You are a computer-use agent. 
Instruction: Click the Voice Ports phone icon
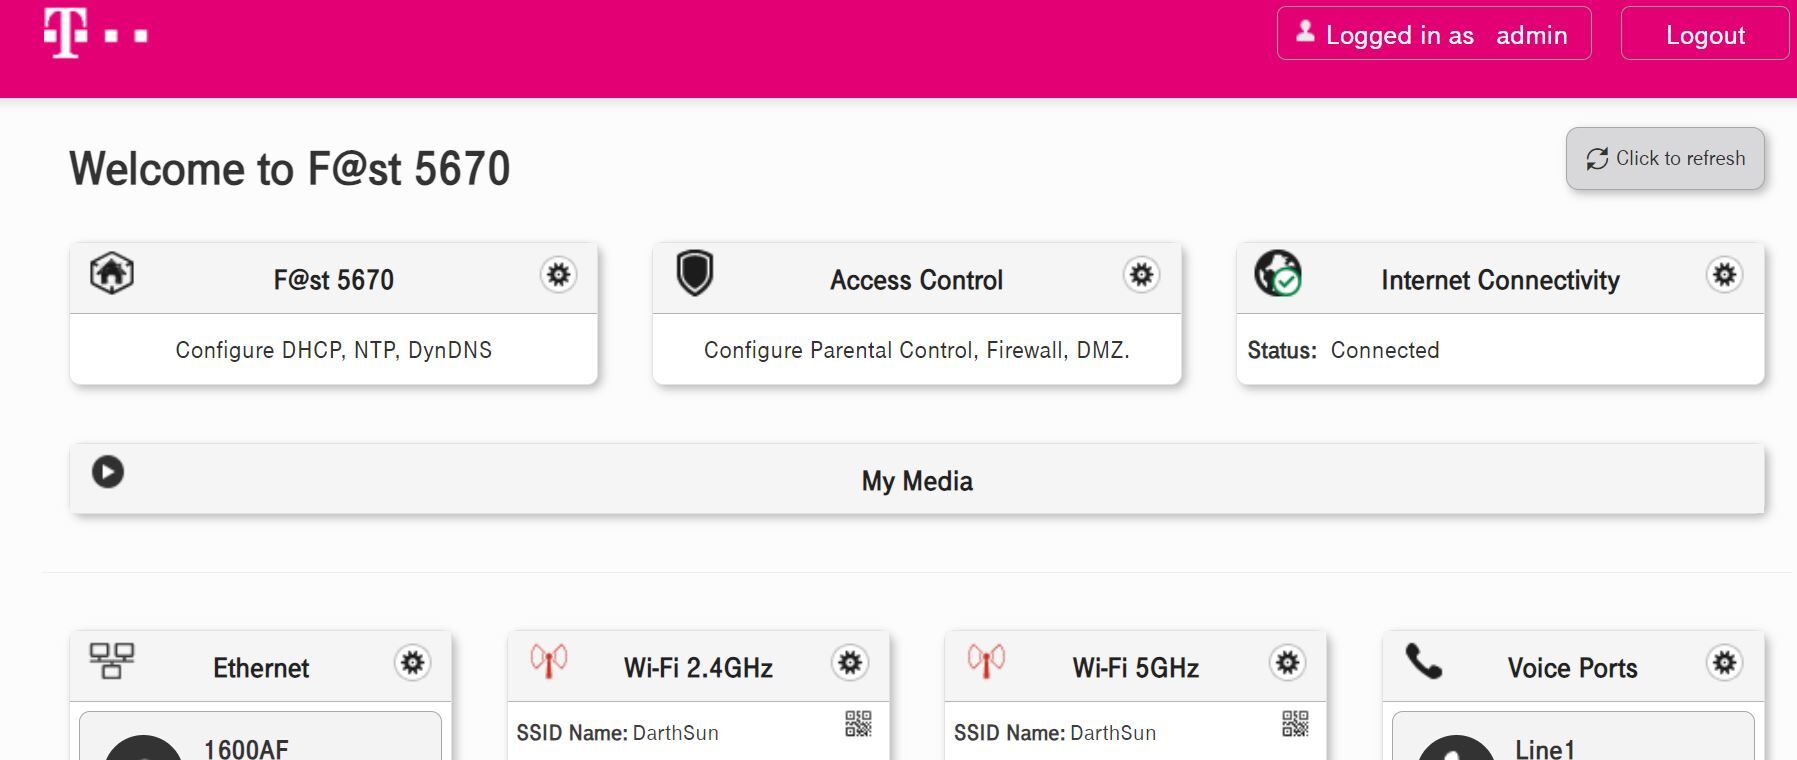[x=1424, y=661]
